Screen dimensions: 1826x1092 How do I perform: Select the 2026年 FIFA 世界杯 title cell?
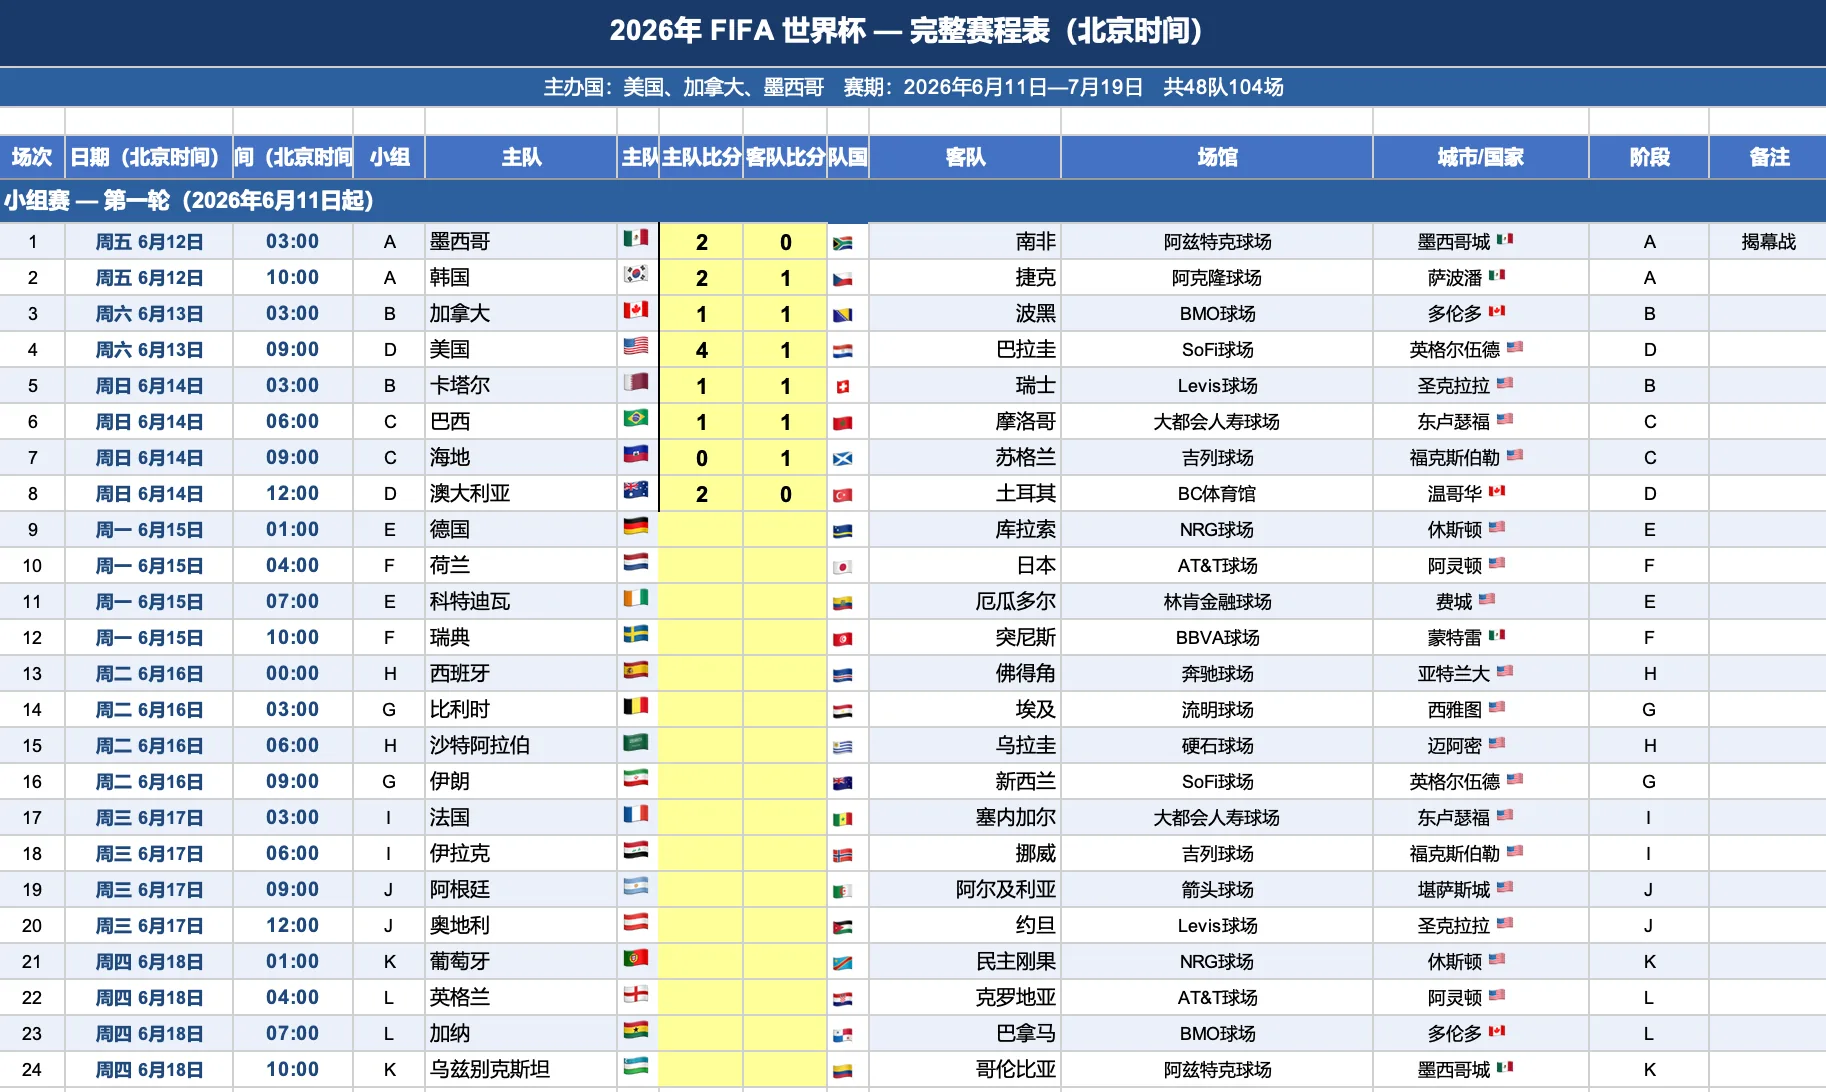tap(913, 32)
